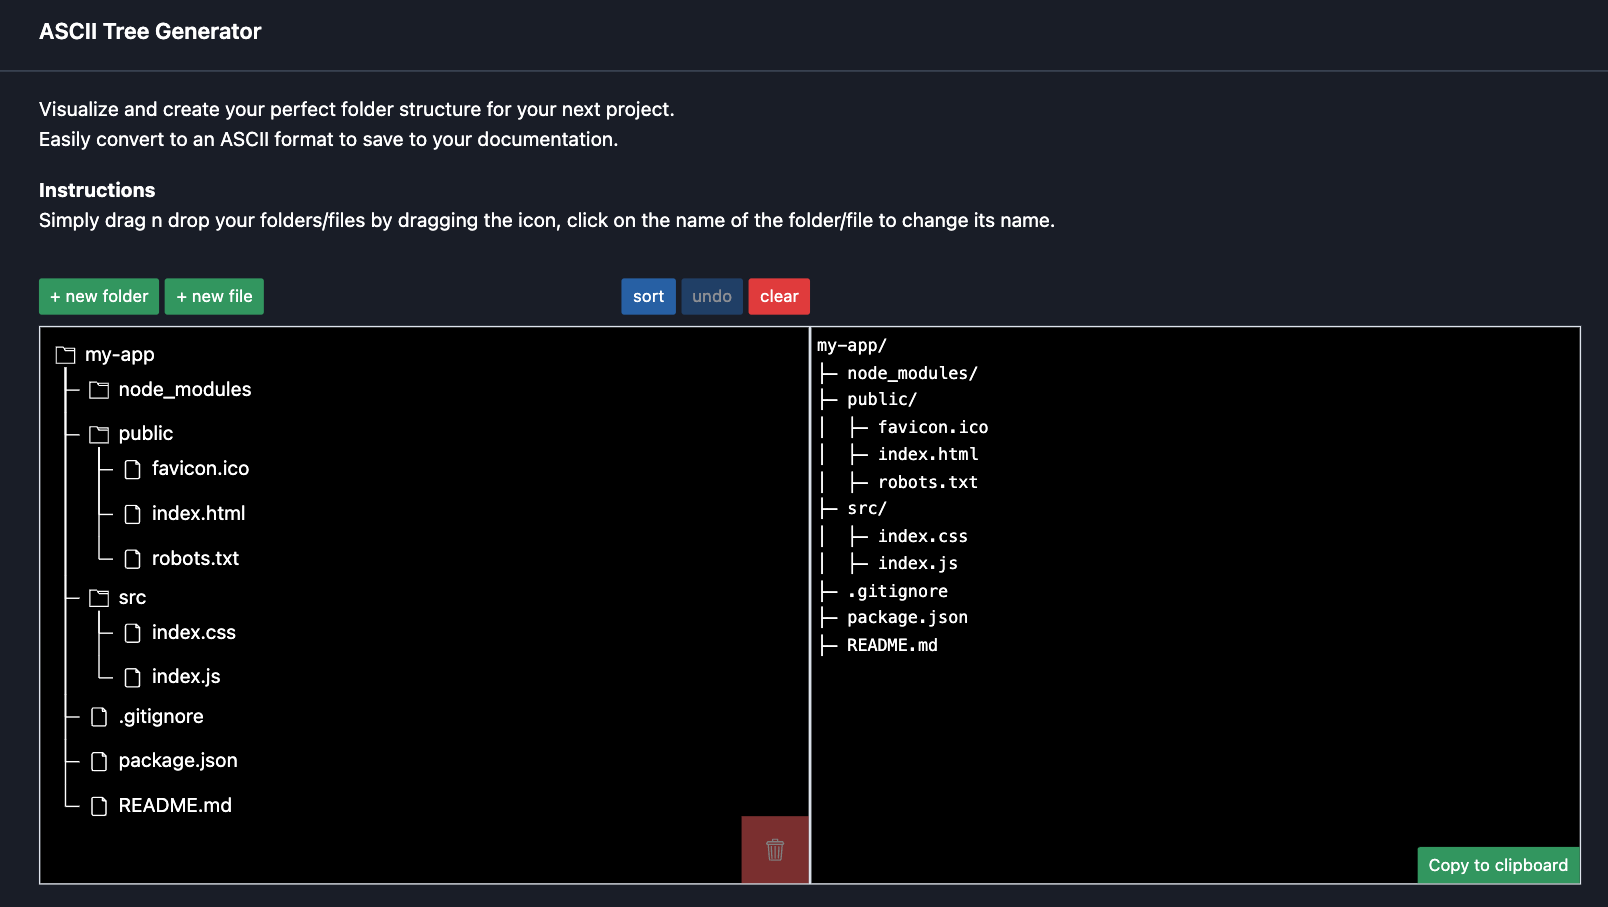The image size is (1608, 907).
Task: Click node_modules/ in ASCII output
Action: (912, 373)
